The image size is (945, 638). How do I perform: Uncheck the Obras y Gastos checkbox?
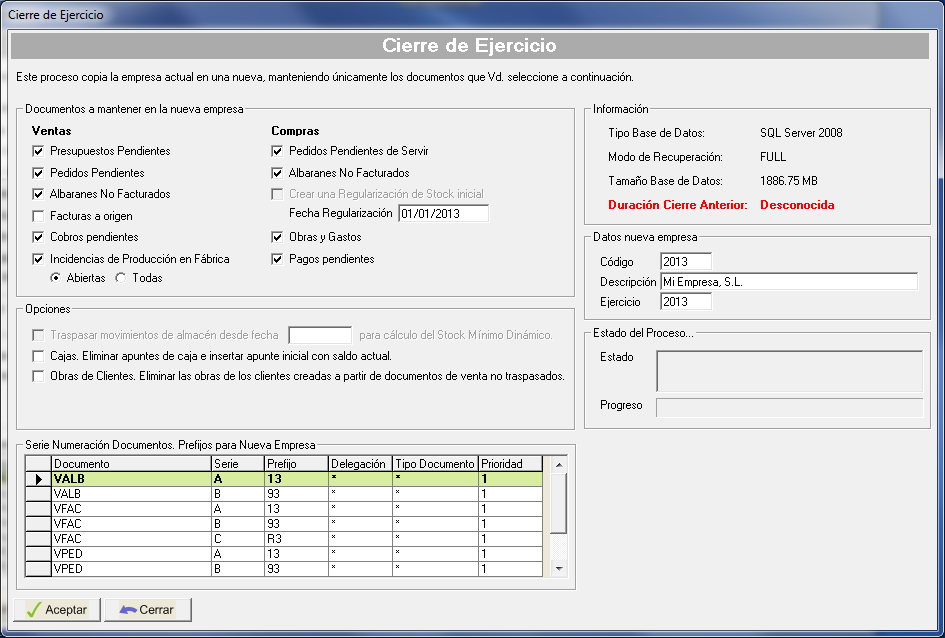click(x=278, y=237)
